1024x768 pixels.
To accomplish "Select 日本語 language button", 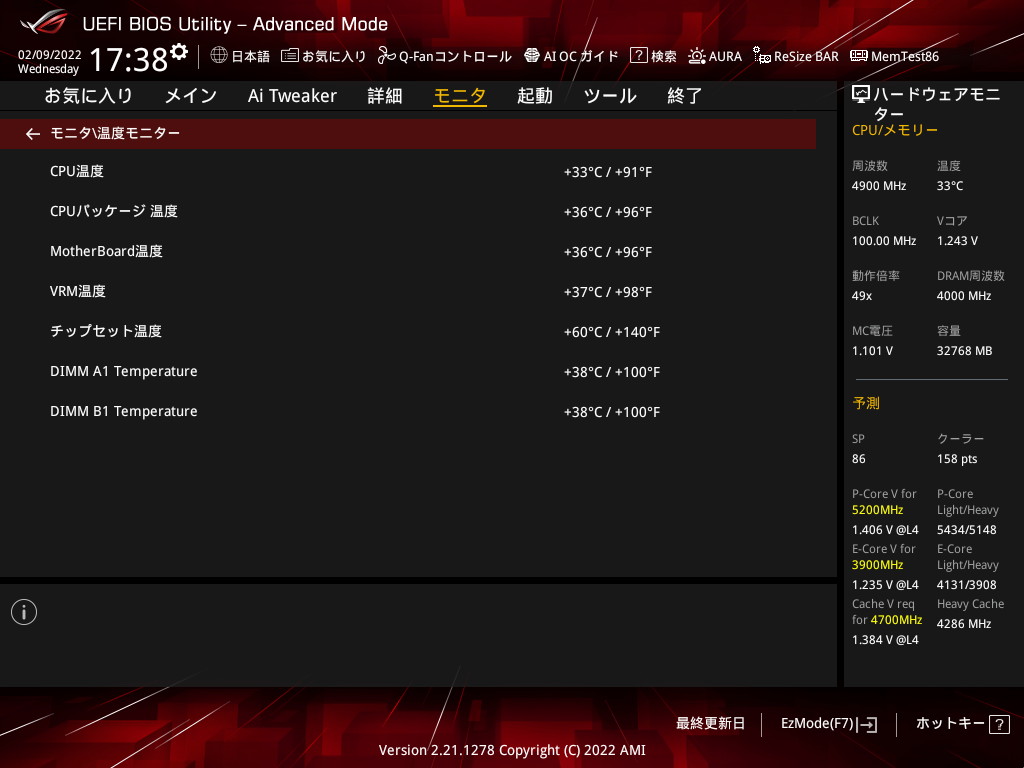I will click(251, 56).
